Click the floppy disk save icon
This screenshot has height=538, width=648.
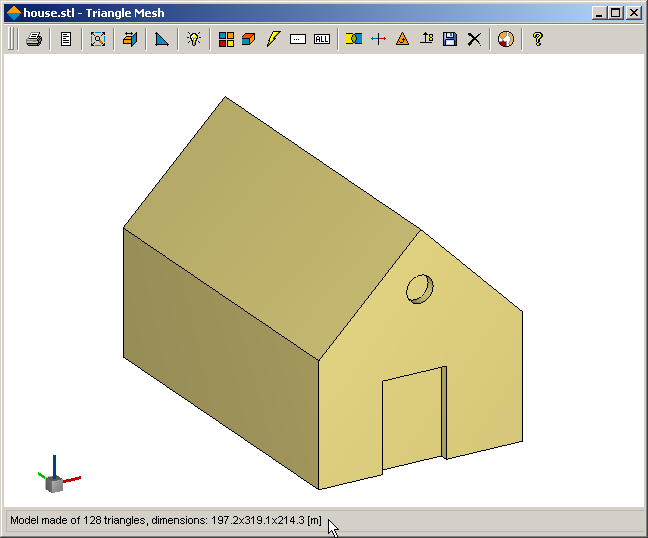(x=450, y=39)
